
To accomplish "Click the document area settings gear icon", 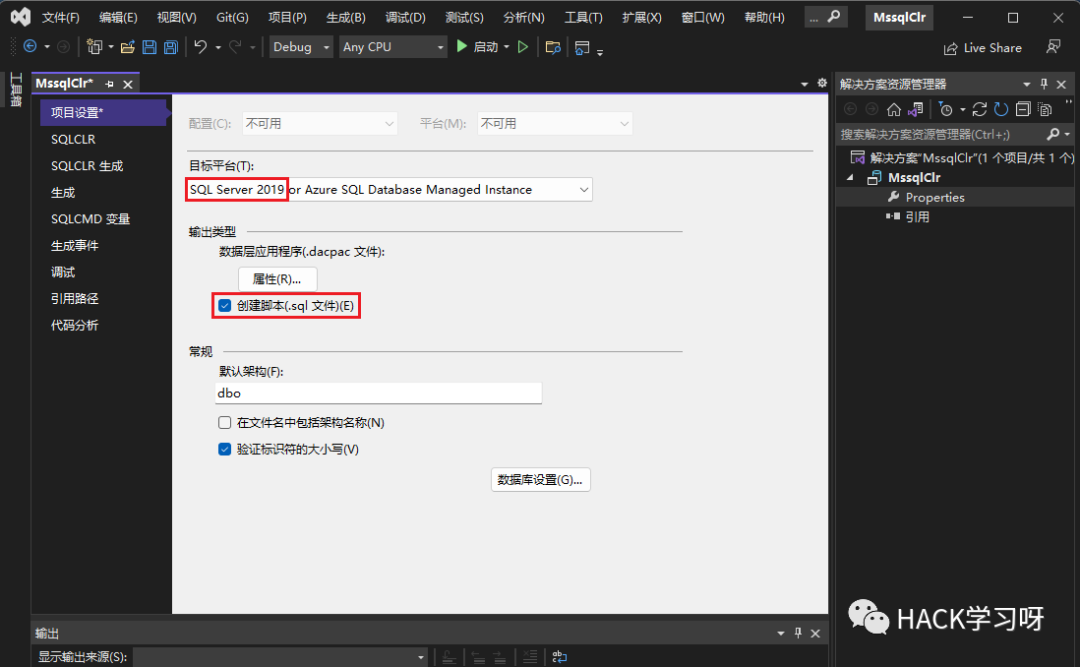I will coord(822,83).
